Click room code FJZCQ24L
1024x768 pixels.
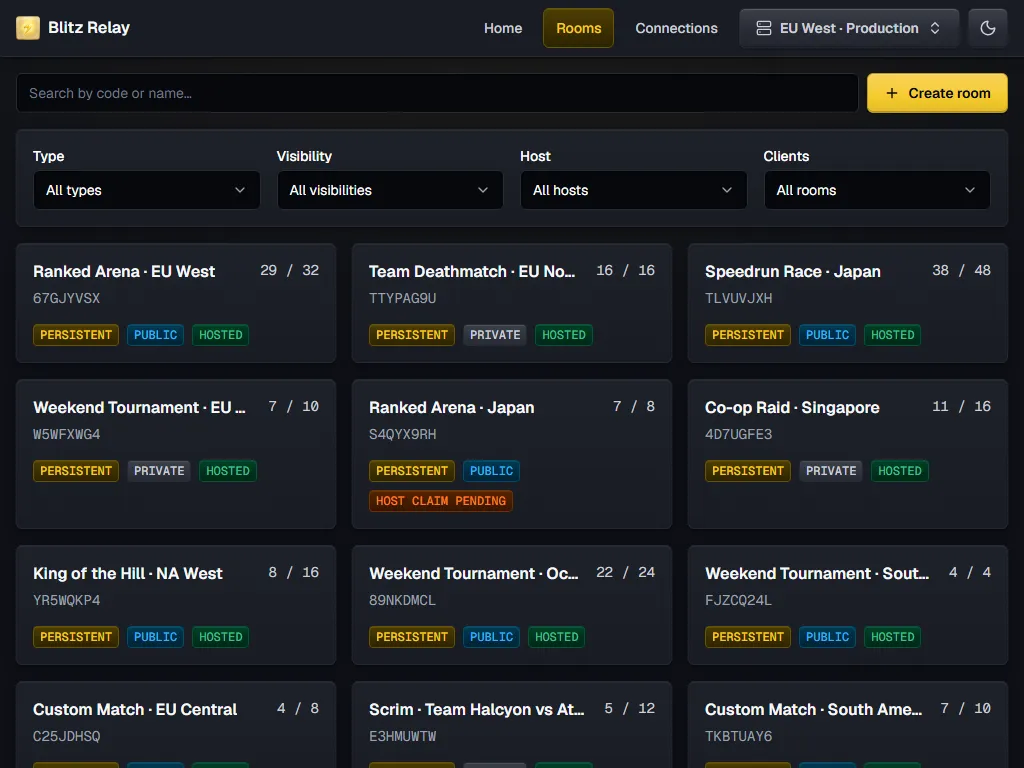point(738,600)
